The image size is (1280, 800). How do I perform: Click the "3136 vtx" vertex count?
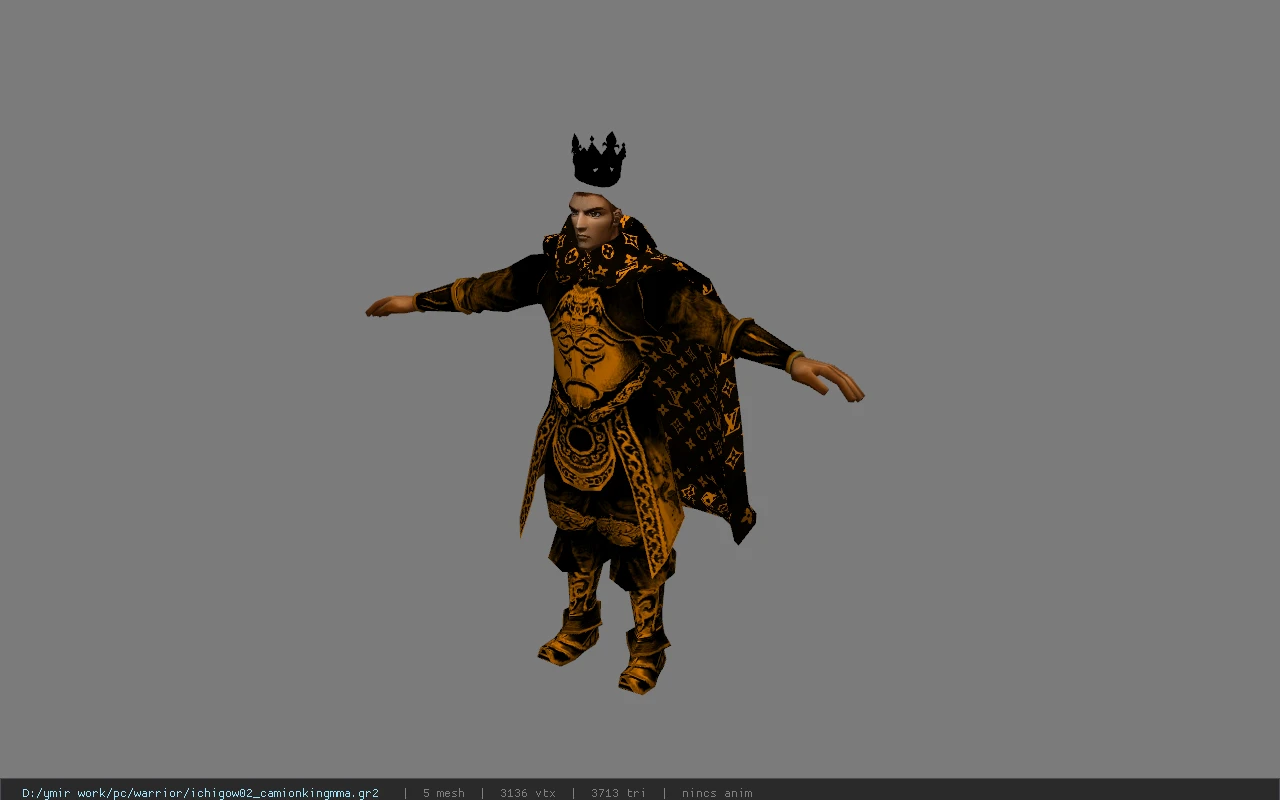tap(528, 793)
